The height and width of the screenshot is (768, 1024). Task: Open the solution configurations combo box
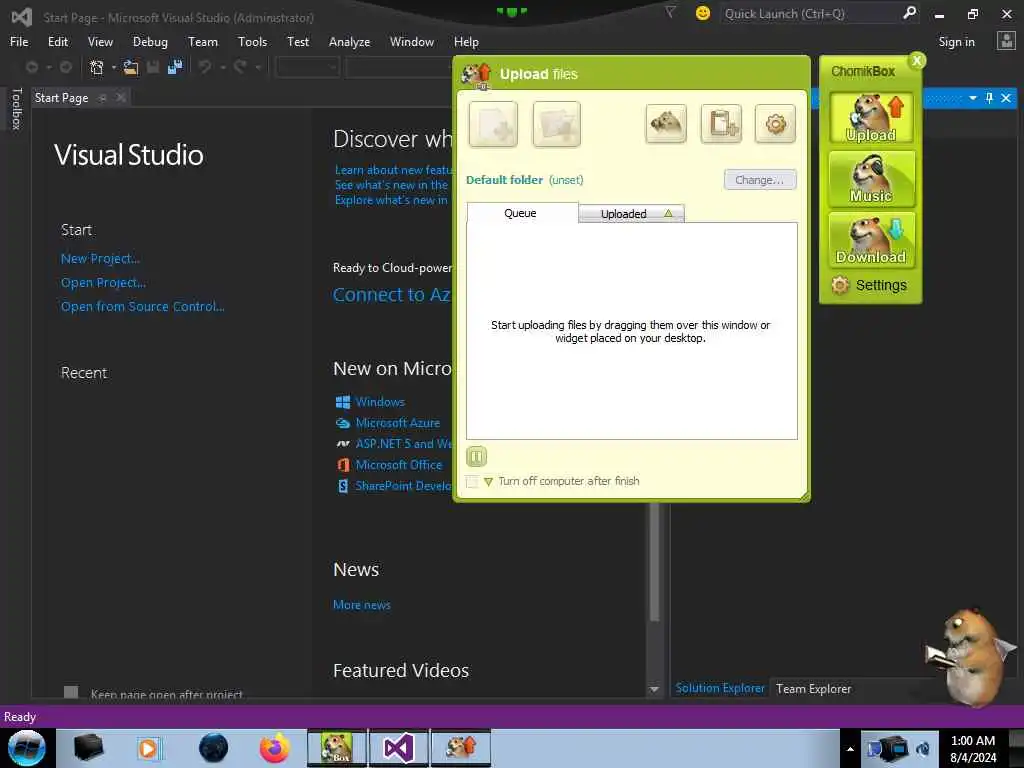[308, 67]
